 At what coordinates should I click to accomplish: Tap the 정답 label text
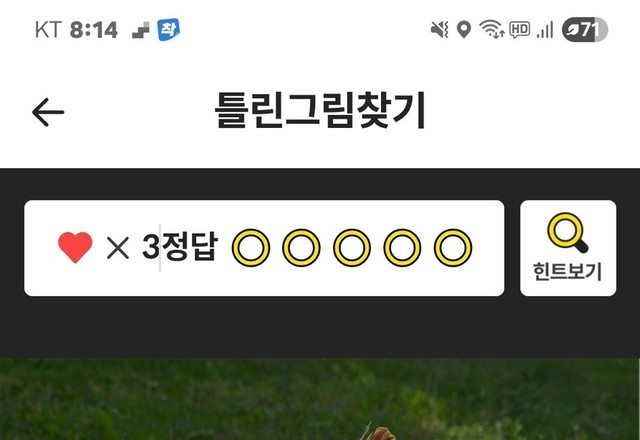coord(190,247)
